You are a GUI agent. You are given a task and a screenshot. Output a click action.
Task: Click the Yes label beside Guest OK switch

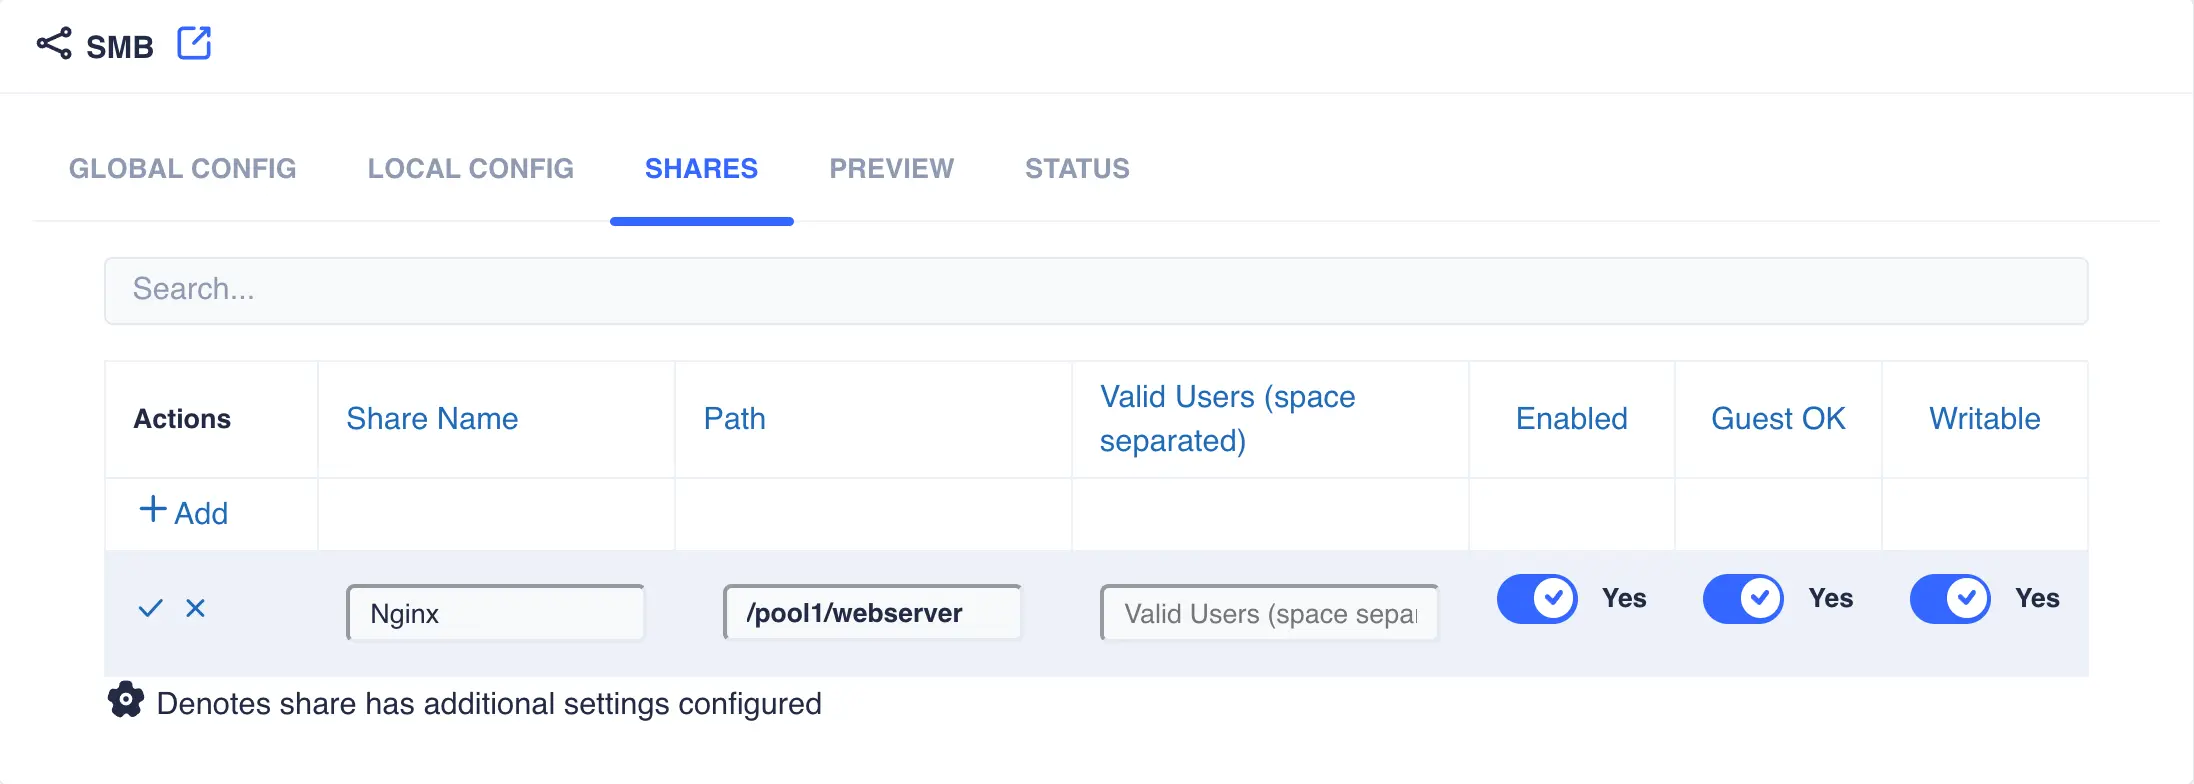(x=1831, y=598)
